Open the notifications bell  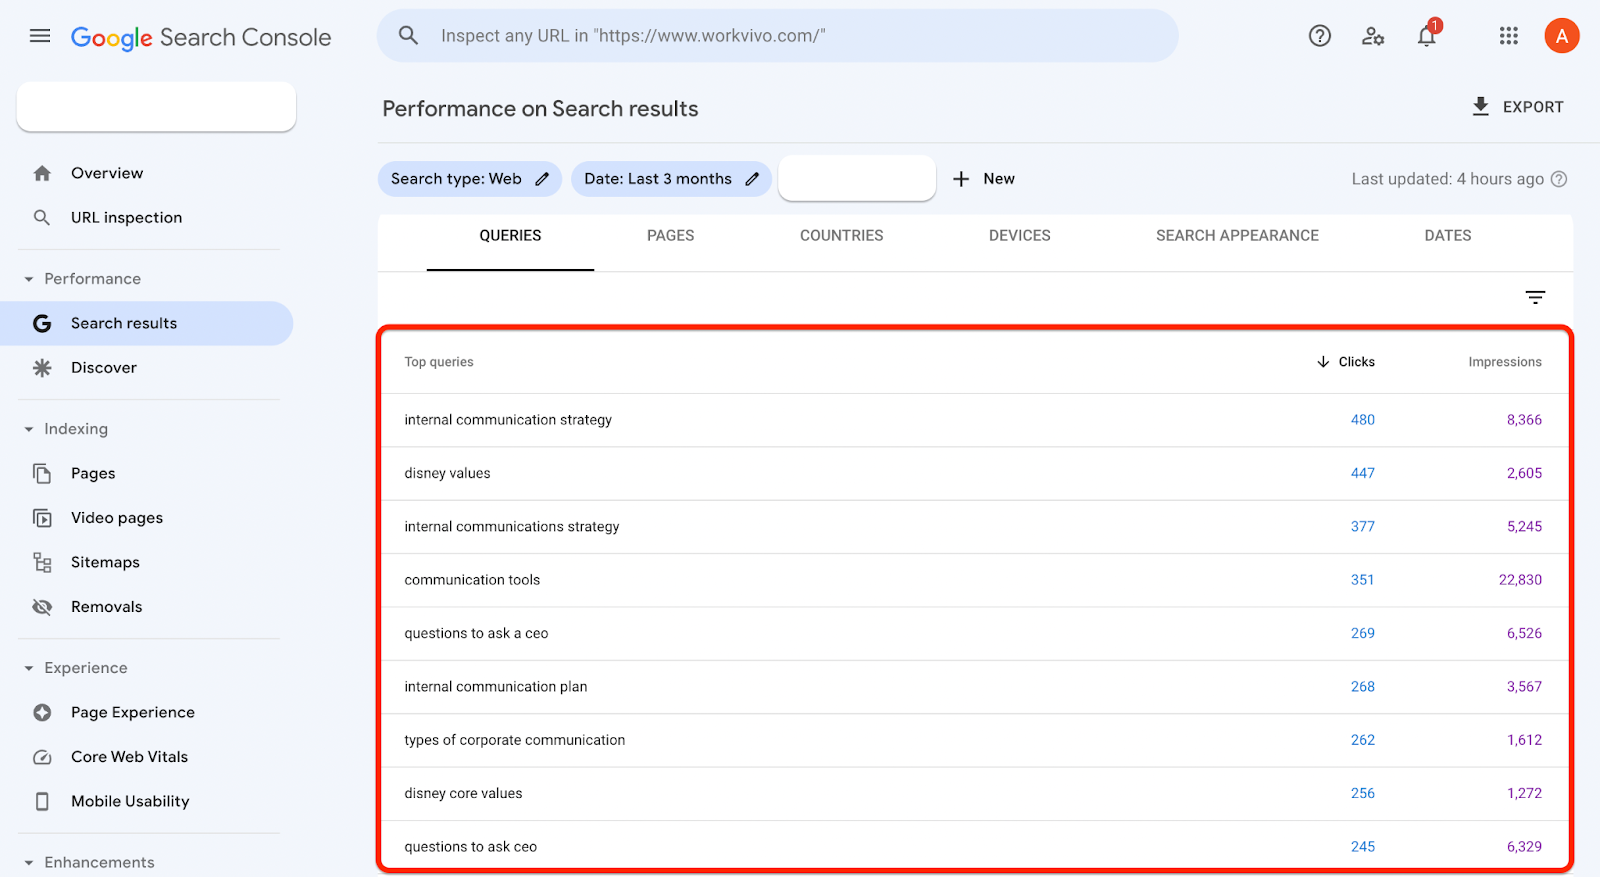pyautogui.click(x=1427, y=36)
